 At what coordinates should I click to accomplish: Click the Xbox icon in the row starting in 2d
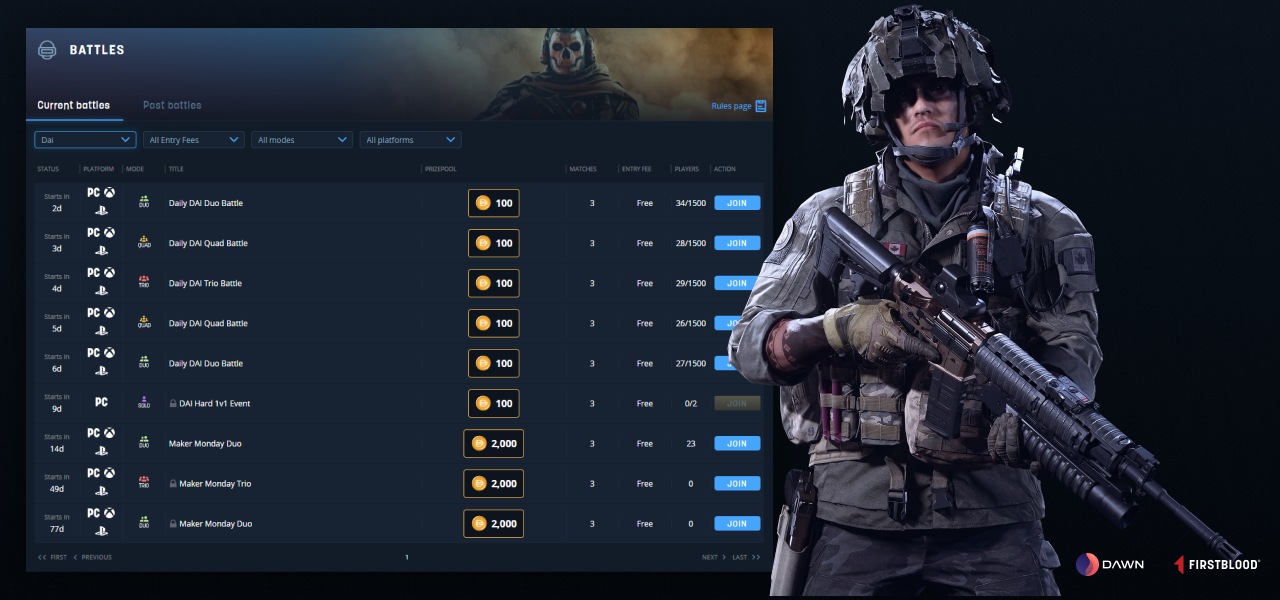109,193
